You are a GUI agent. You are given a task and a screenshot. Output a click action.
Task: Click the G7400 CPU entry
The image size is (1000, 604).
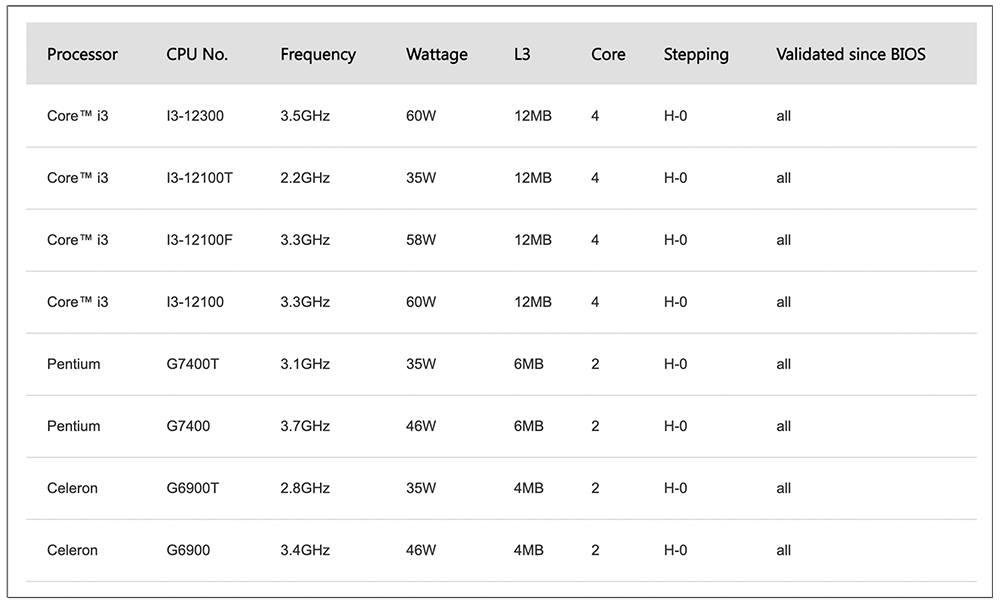pos(188,426)
